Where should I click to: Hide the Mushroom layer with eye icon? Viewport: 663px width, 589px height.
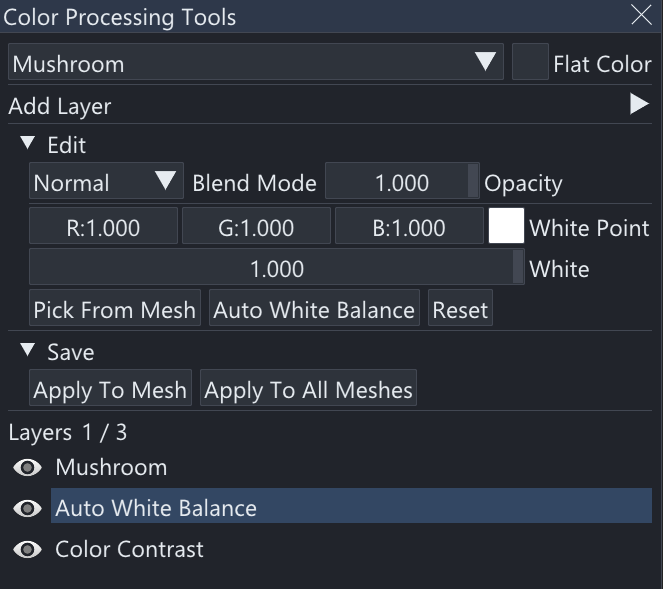[x=27, y=468]
